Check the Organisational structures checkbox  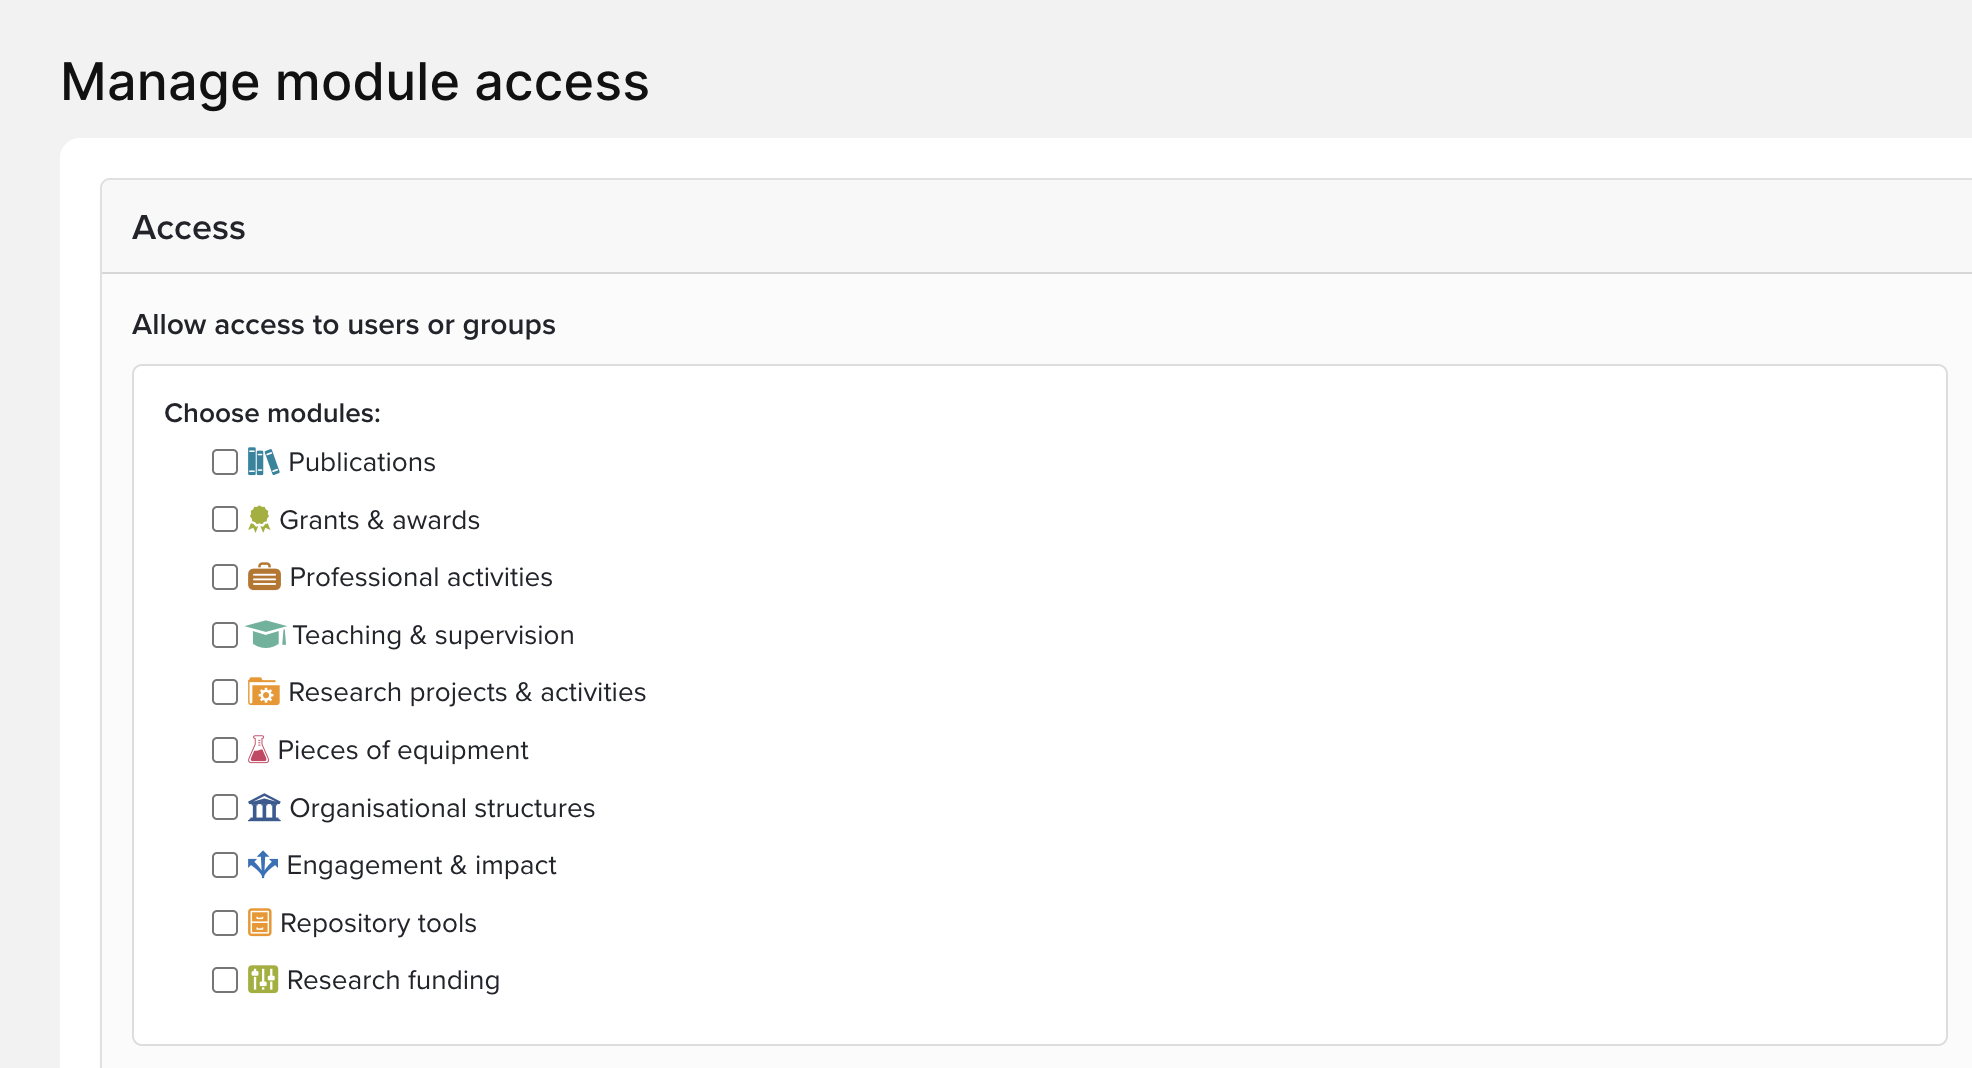(225, 807)
